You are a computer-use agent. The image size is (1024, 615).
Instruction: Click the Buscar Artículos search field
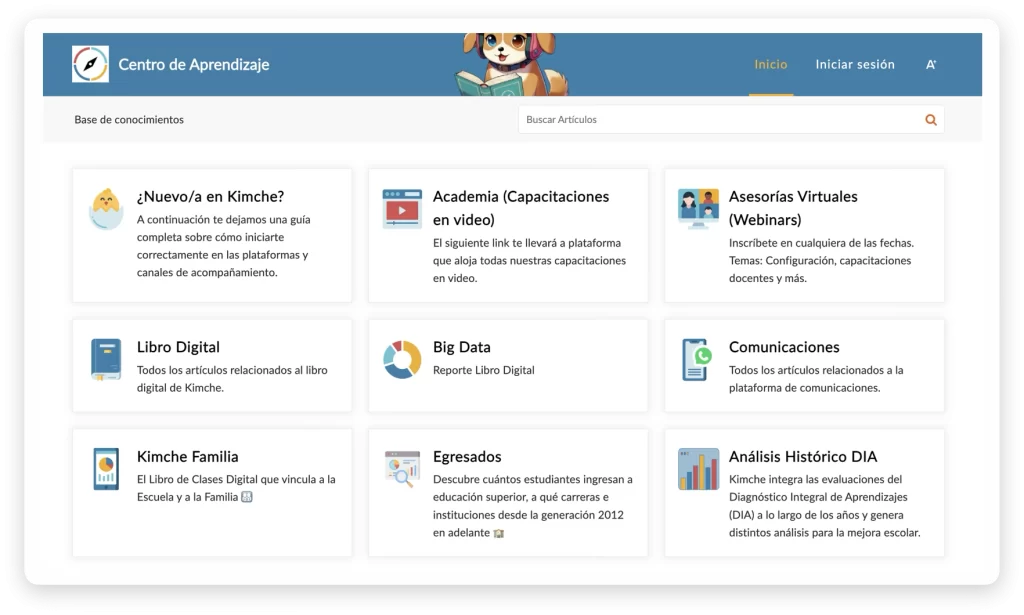731,119
